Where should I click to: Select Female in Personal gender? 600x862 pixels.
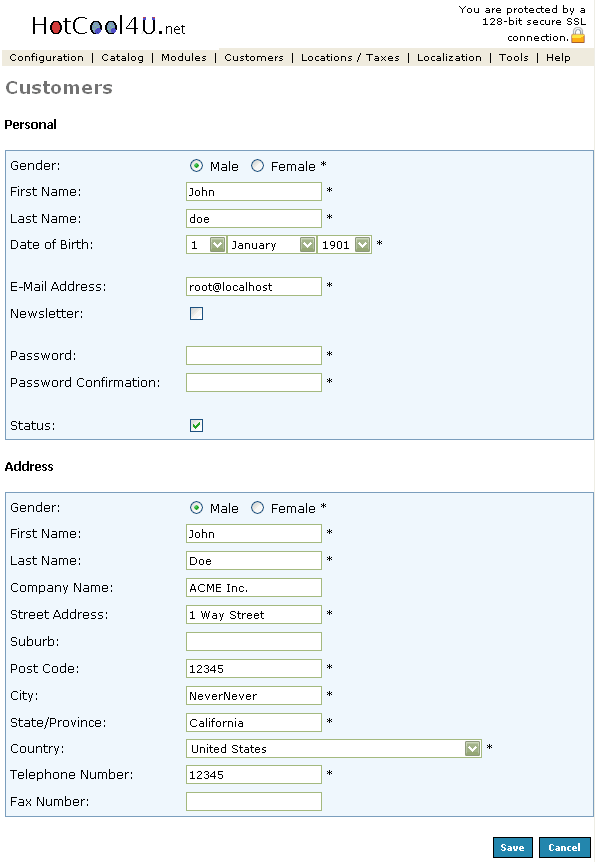pos(258,166)
